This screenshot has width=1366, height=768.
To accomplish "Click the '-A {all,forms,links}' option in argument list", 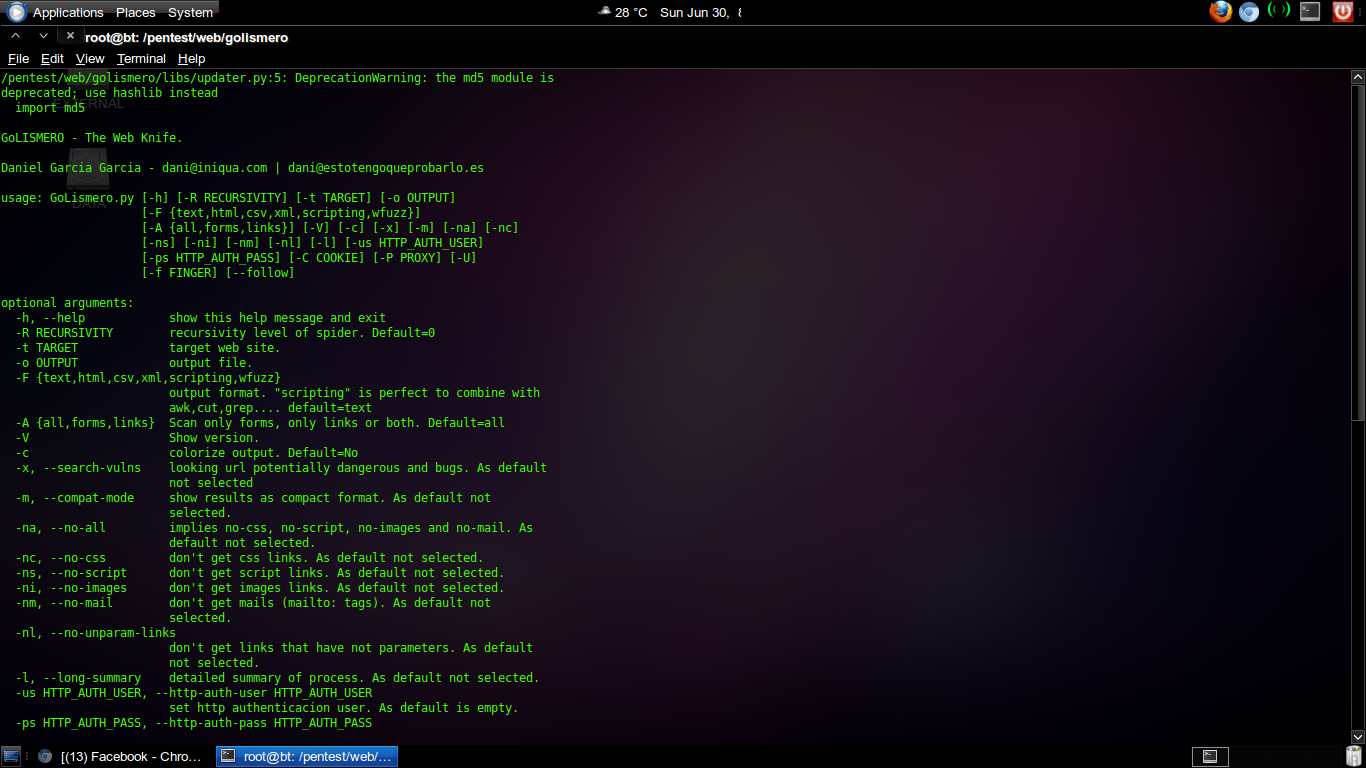I will tap(85, 423).
